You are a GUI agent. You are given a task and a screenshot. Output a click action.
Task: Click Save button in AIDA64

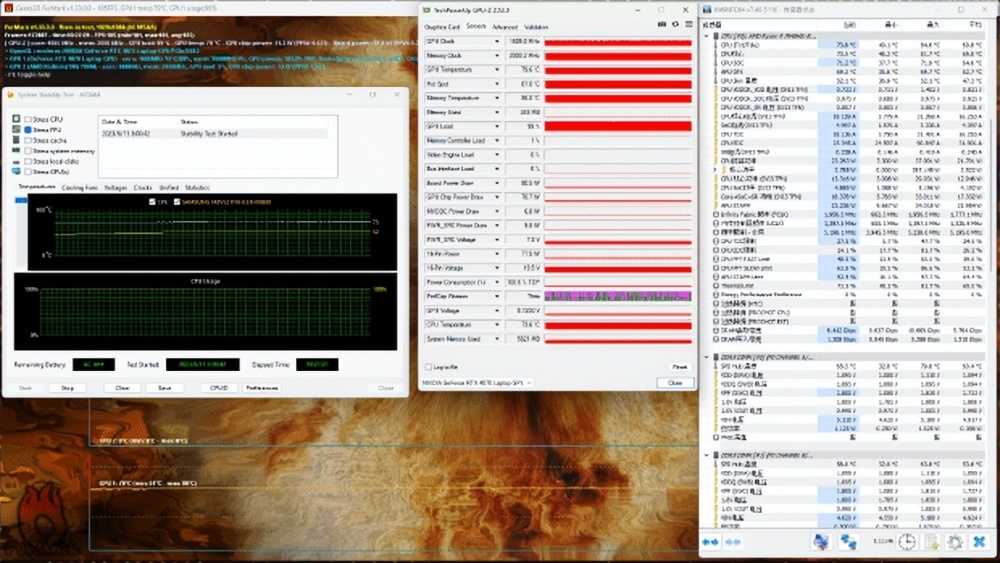pyautogui.click(x=165, y=388)
